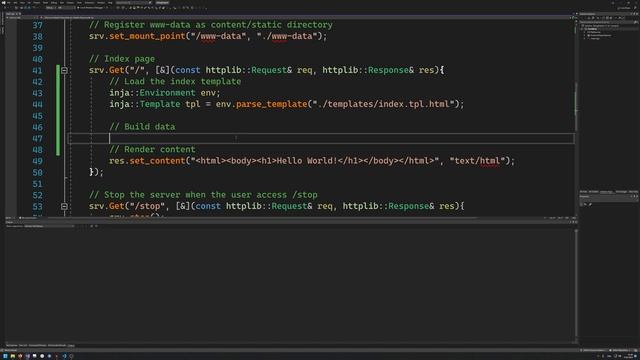The width and height of the screenshot is (640, 360).
Task: Open the Debug menu
Action: pyautogui.click(x=53, y=3)
